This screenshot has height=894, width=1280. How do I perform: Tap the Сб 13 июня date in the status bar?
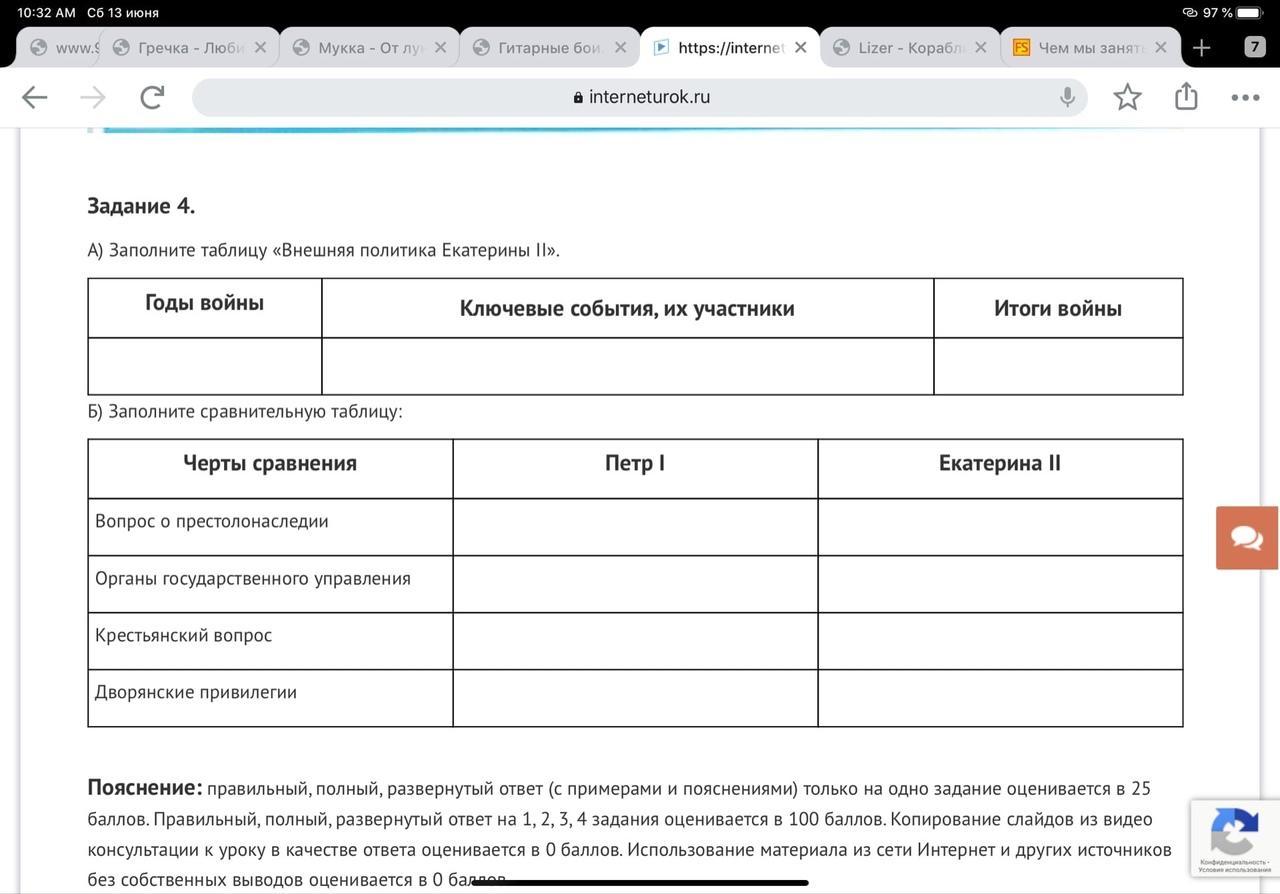tap(123, 13)
